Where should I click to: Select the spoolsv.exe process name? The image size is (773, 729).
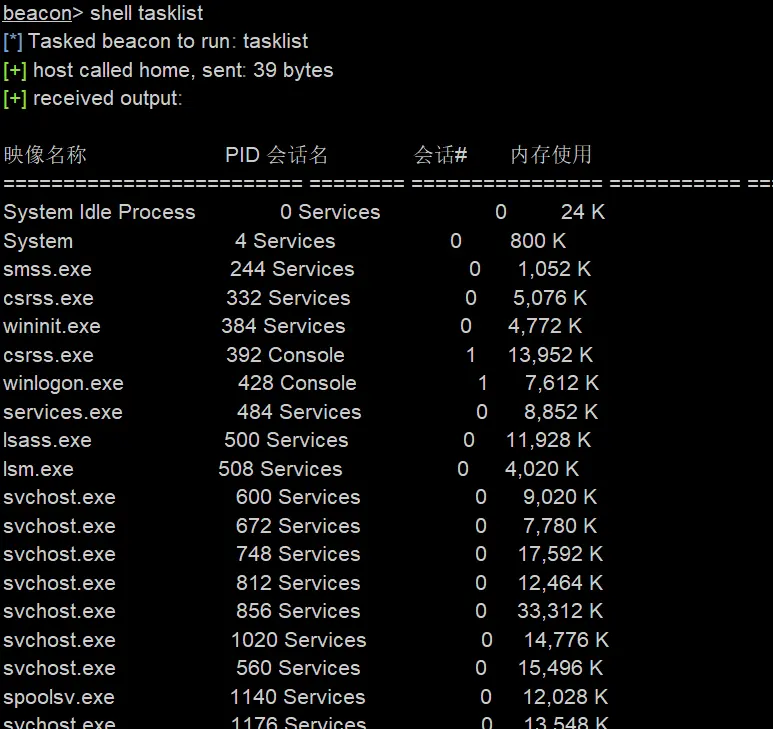(59, 697)
